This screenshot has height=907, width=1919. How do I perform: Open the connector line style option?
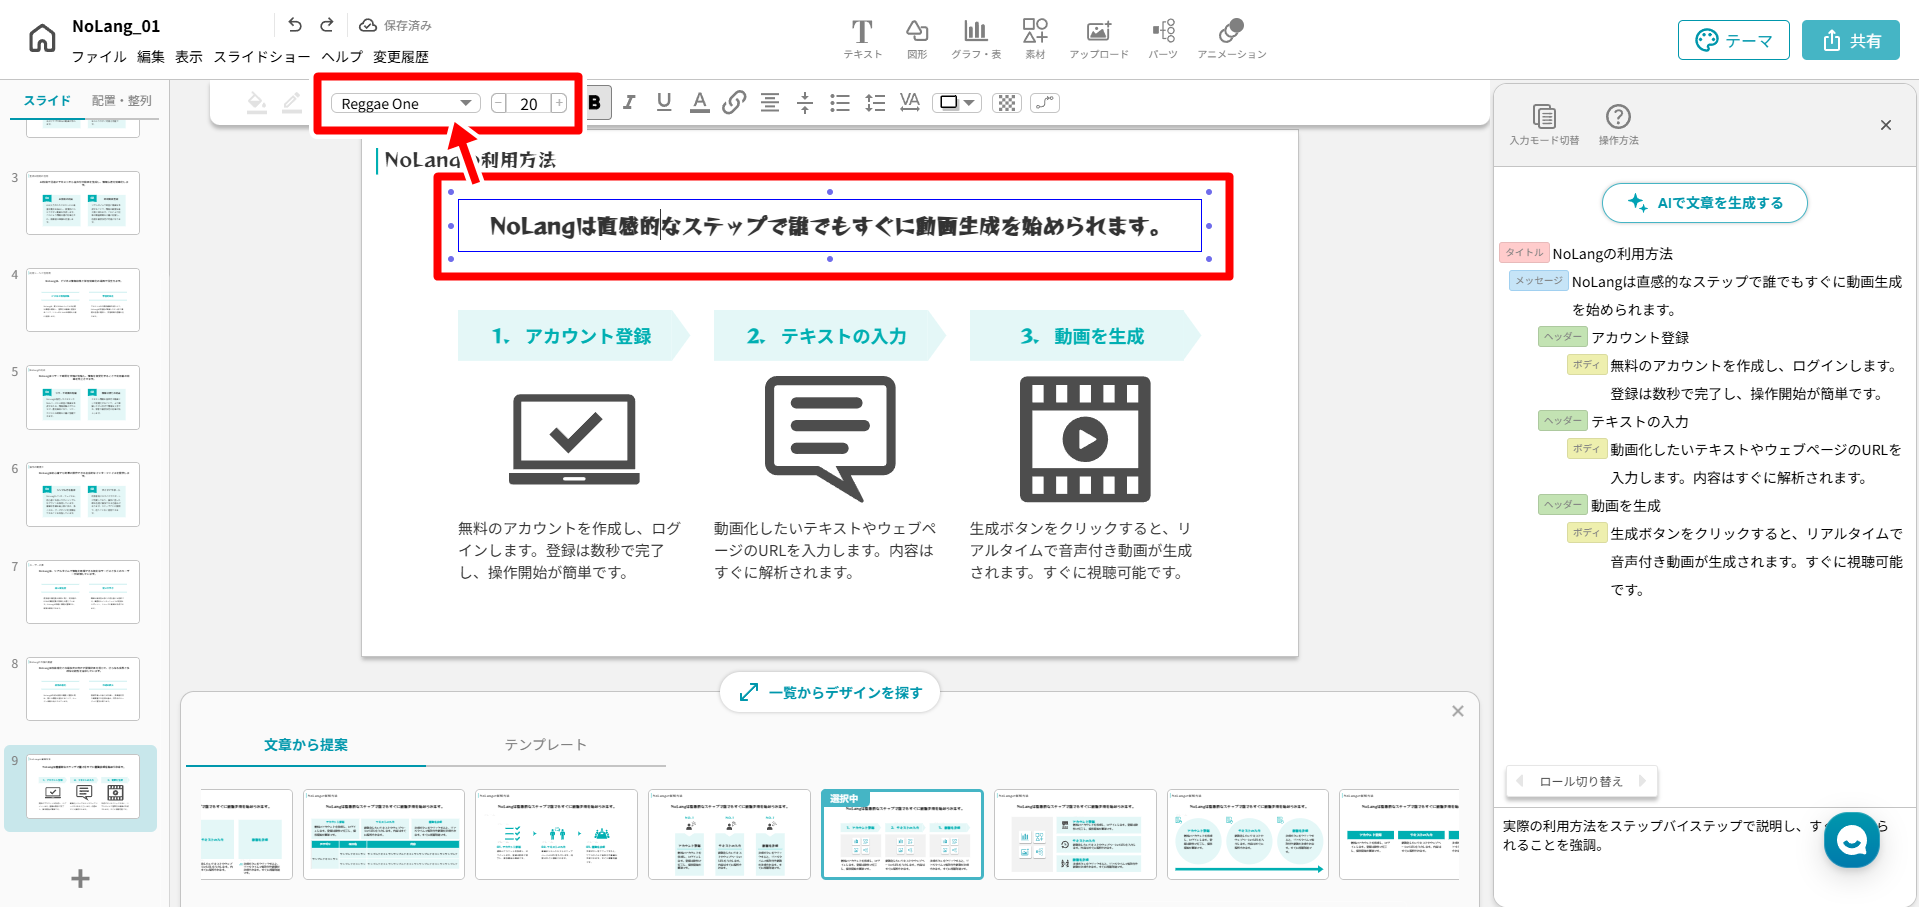[1045, 102]
